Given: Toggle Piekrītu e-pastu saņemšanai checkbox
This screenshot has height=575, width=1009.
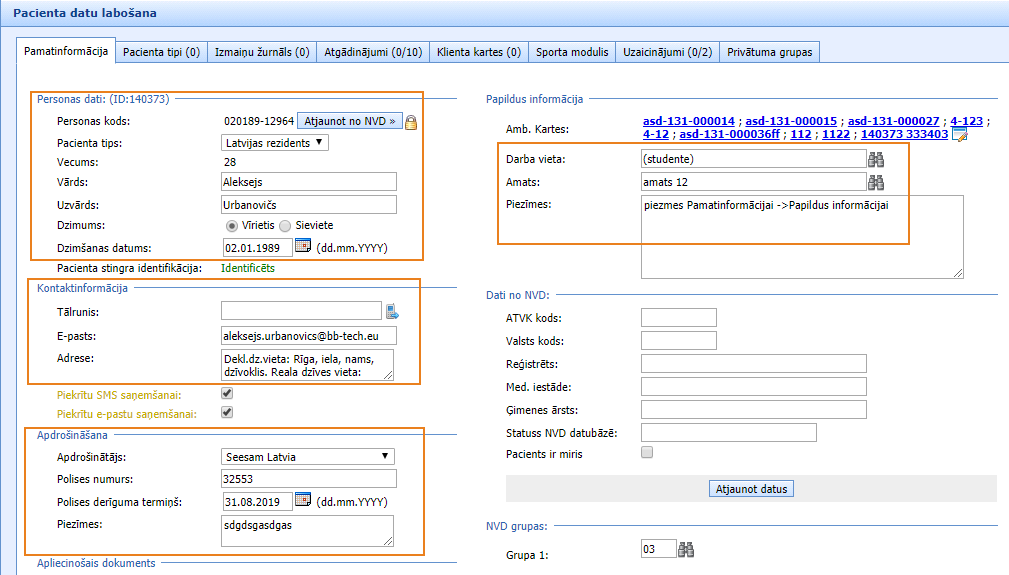Looking at the screenshot, I should tap(227, 412).
